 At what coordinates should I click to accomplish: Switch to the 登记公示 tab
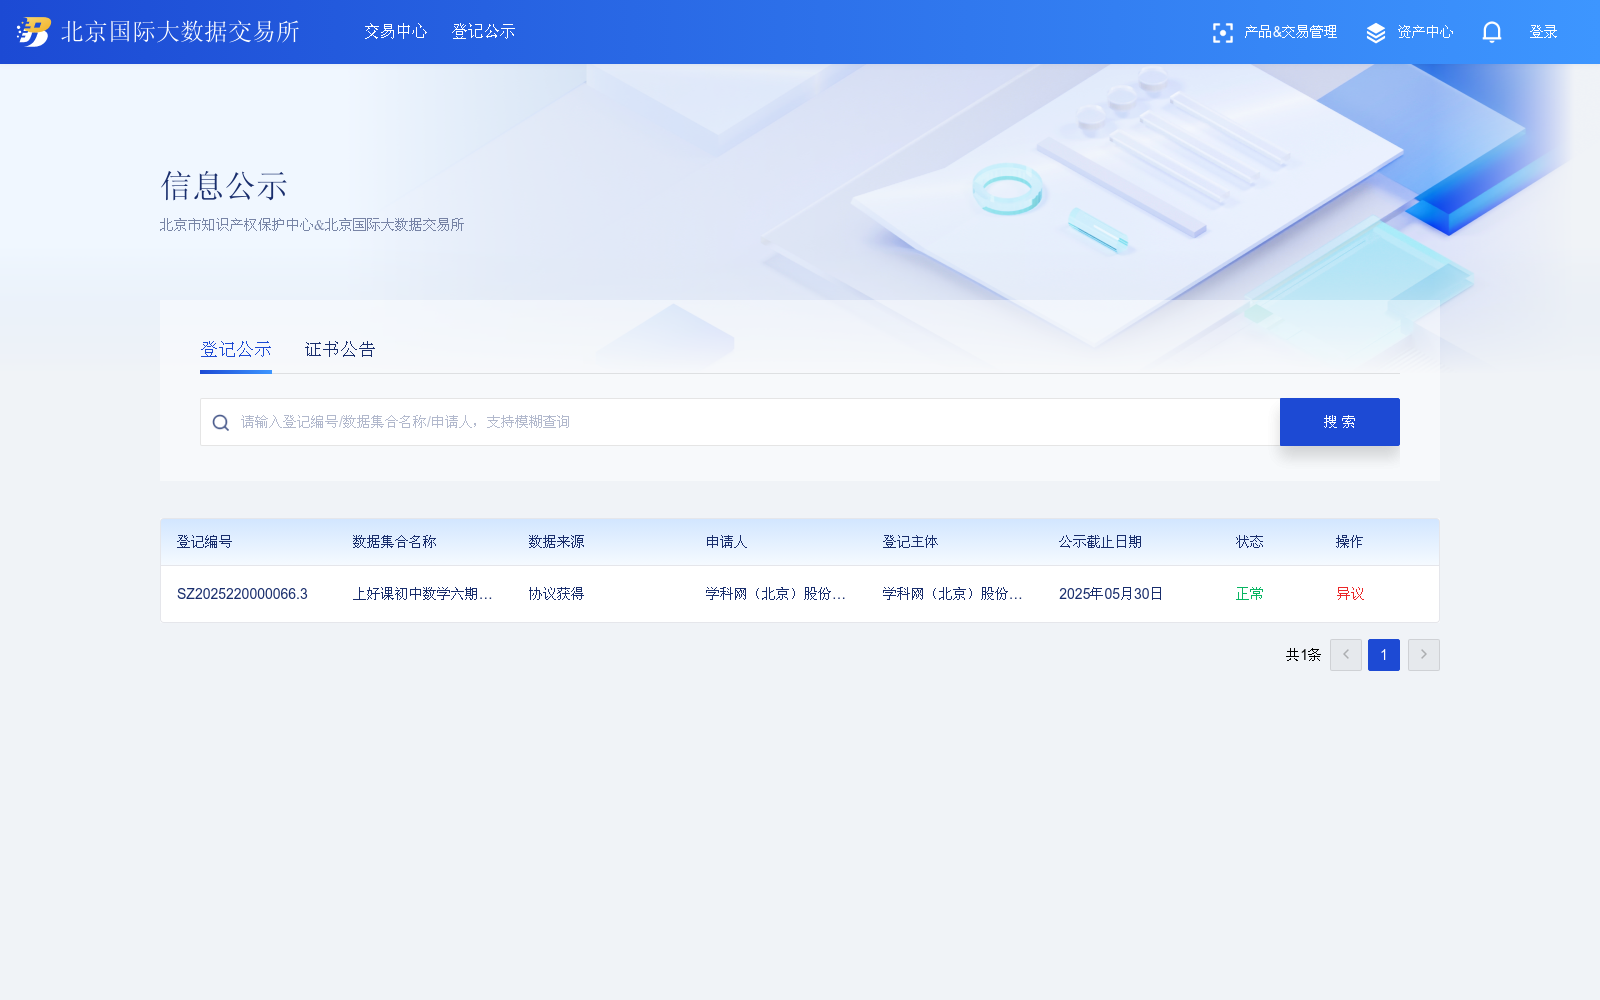coord(236,349)
